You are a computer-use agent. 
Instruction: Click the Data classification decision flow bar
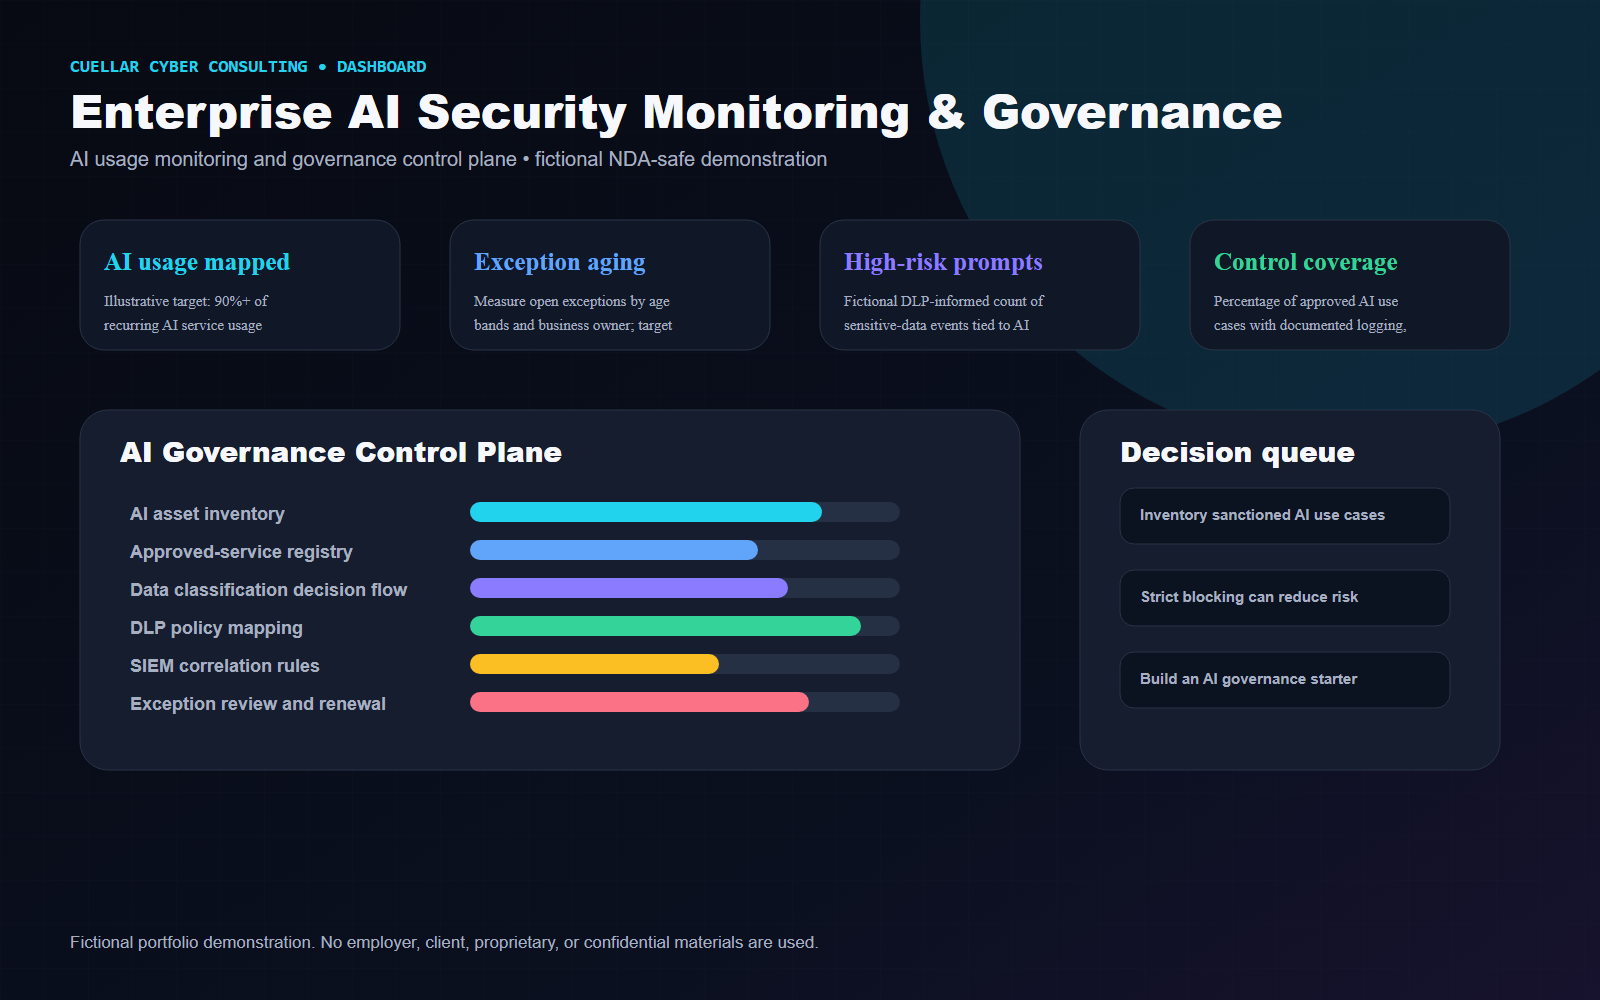pyautogui.click(x=685, y=588)
